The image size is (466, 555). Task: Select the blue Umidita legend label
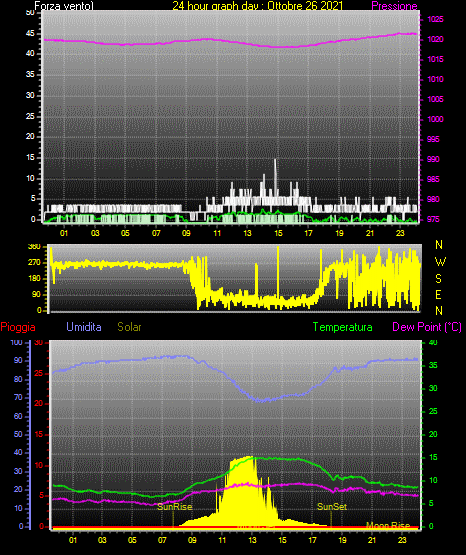tap(84, 327)
